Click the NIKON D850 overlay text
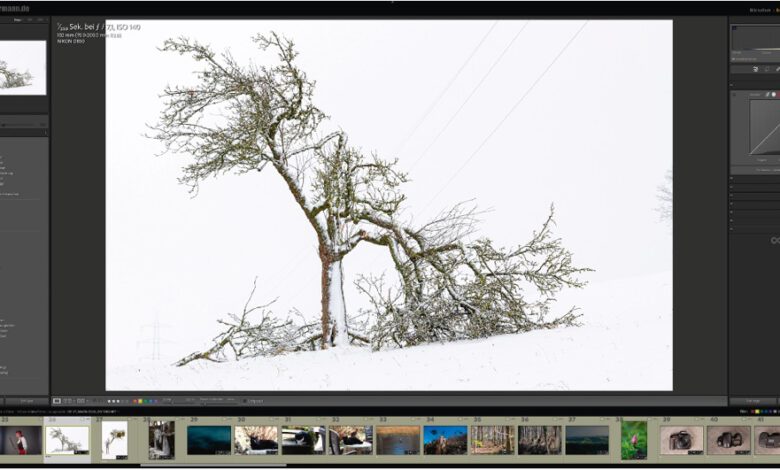This screenshot has width=780, height=470. (x=71, y=41)
